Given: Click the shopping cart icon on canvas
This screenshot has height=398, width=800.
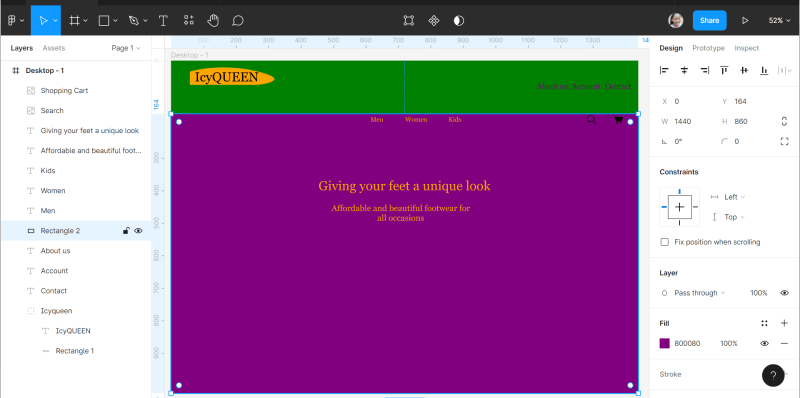Looking at the screenshot, I should 618,119.
